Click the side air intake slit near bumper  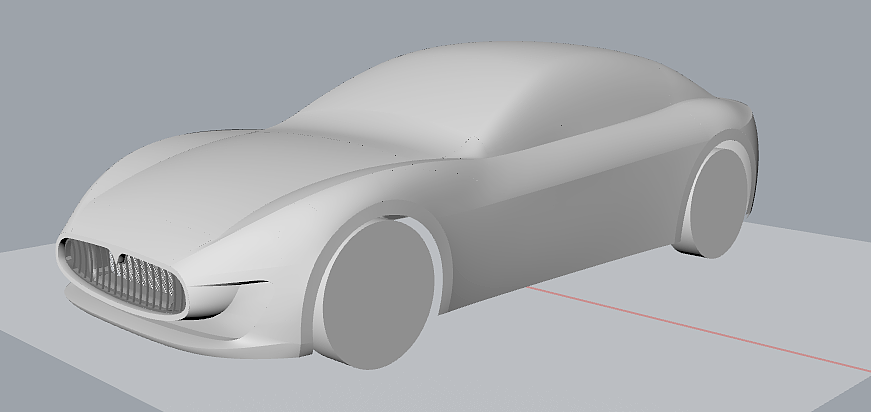[230, 288]
